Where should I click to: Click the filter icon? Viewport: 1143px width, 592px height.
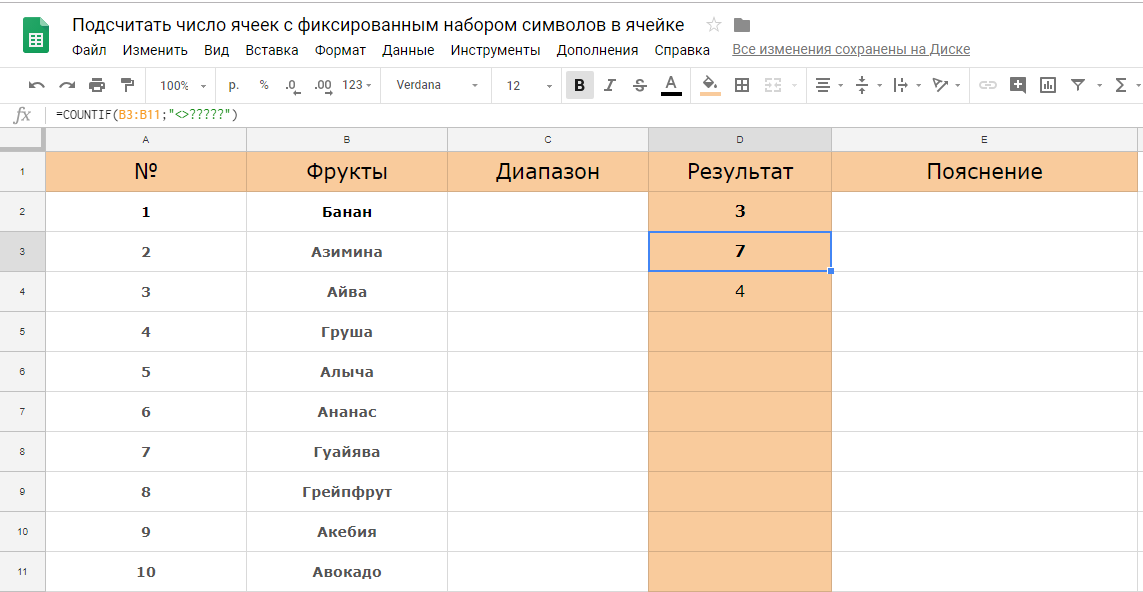[1078, 85]
